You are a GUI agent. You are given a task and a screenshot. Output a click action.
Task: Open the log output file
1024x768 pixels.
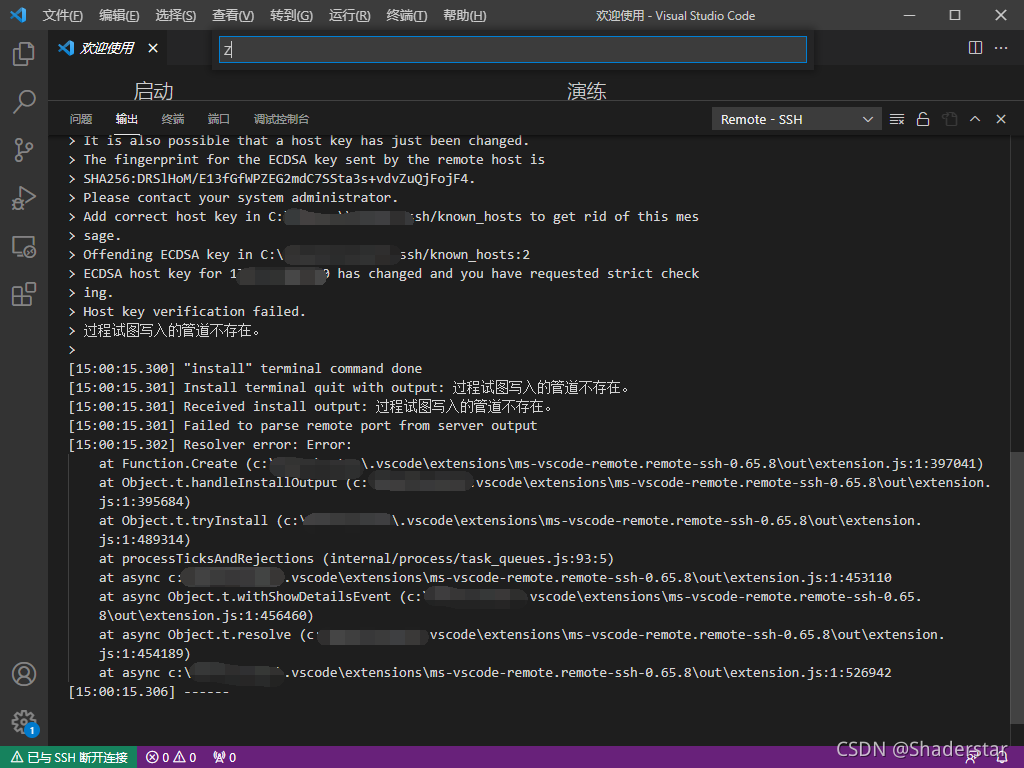pos(949,119)
